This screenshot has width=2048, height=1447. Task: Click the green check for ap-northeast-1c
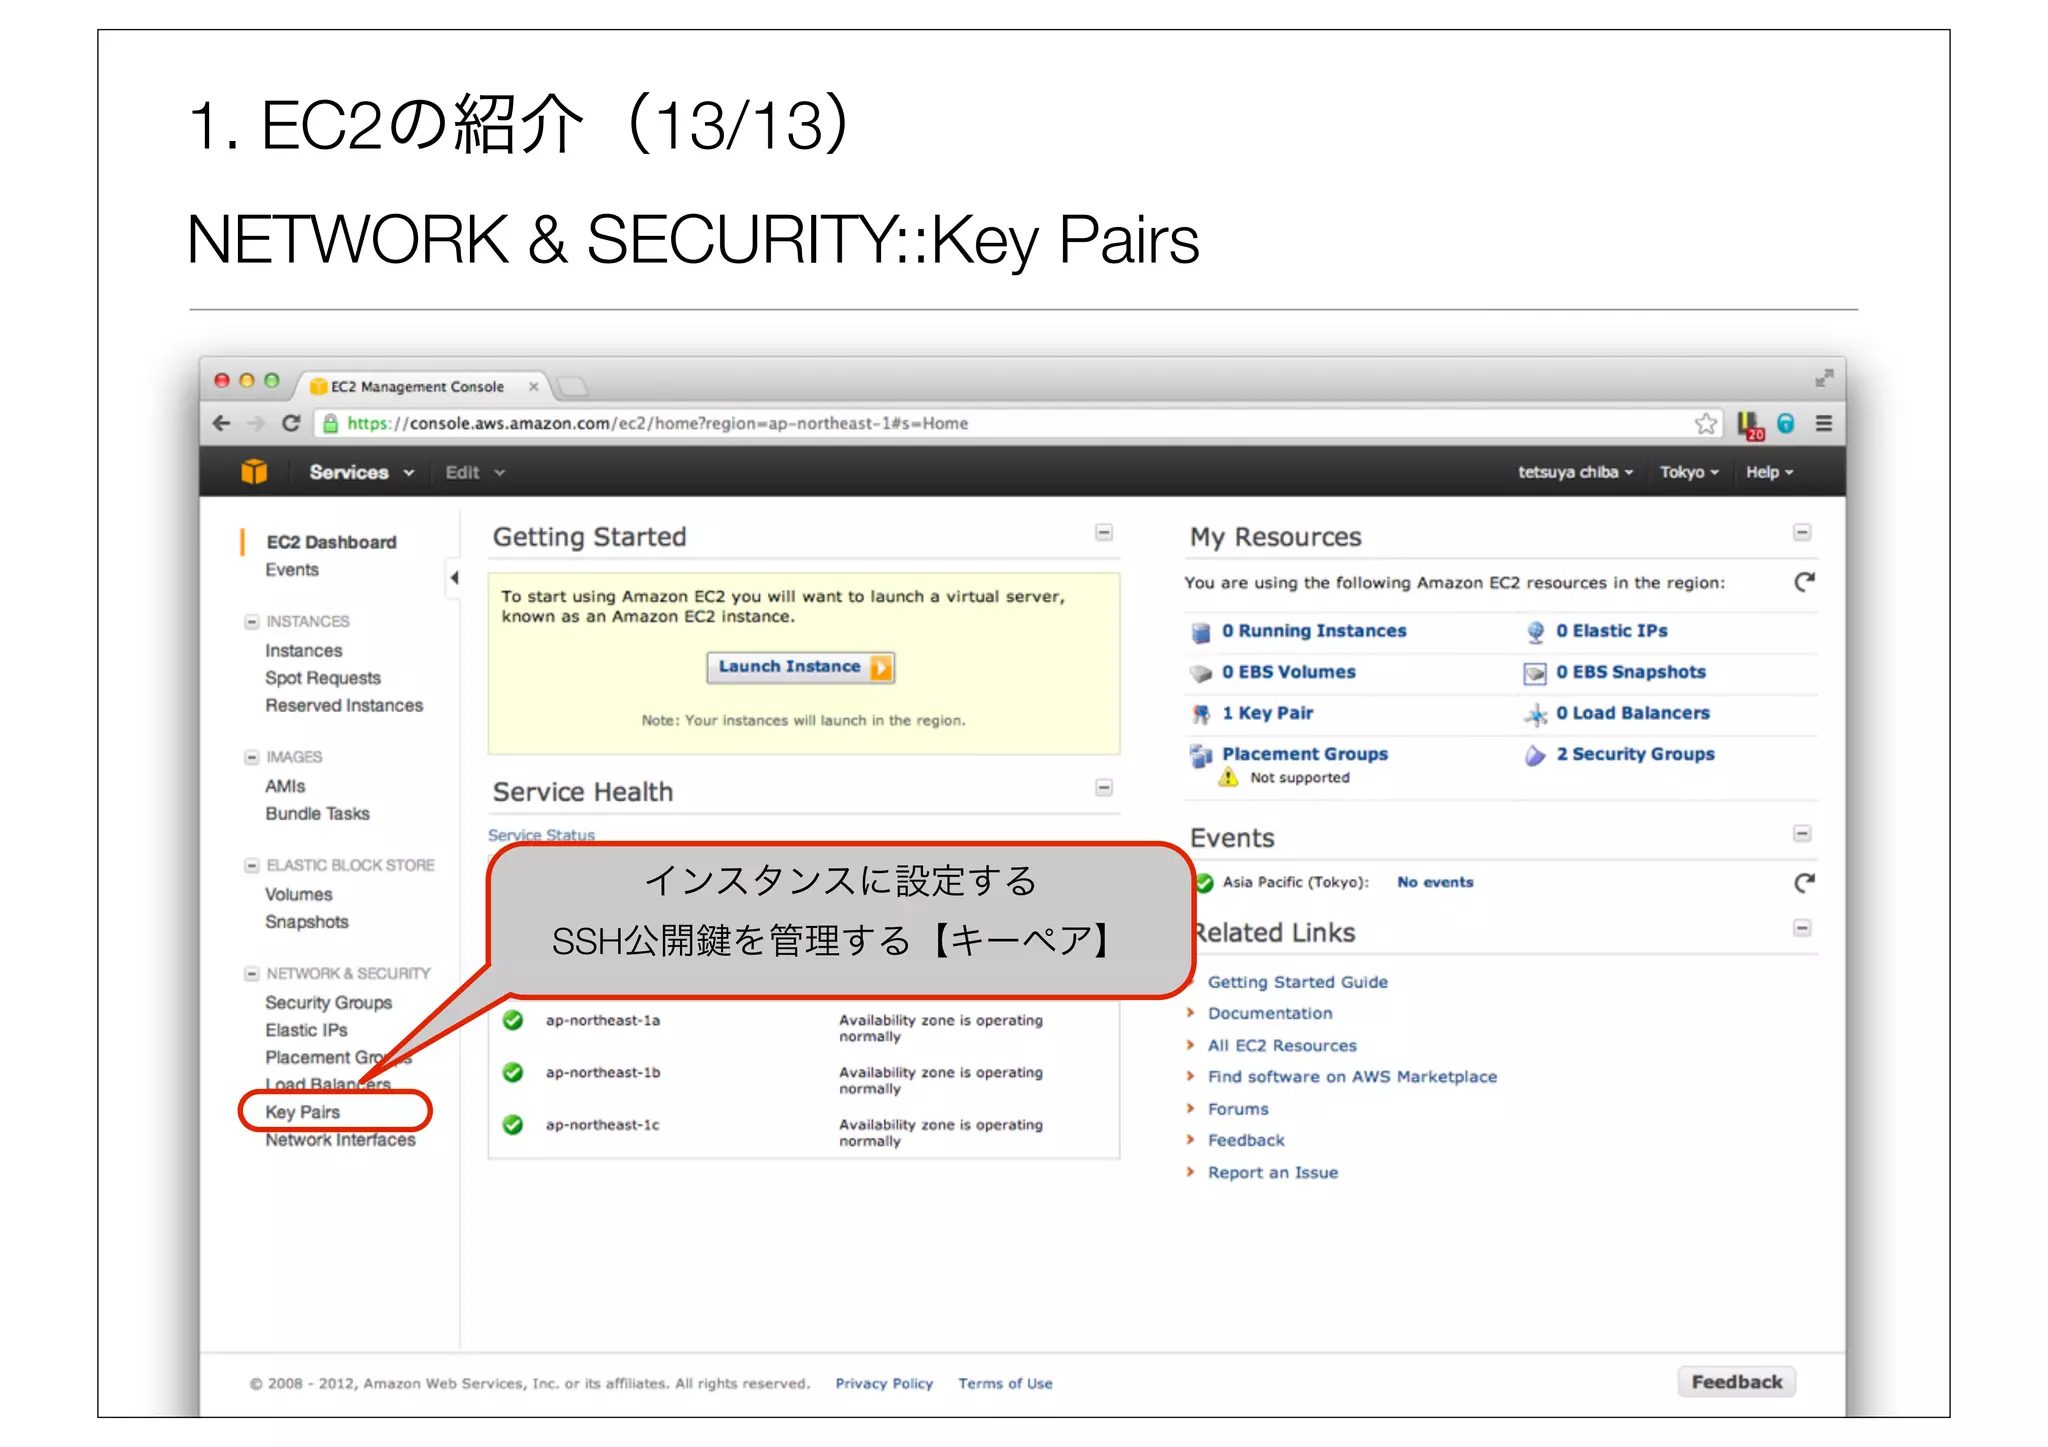(513, 1124)
